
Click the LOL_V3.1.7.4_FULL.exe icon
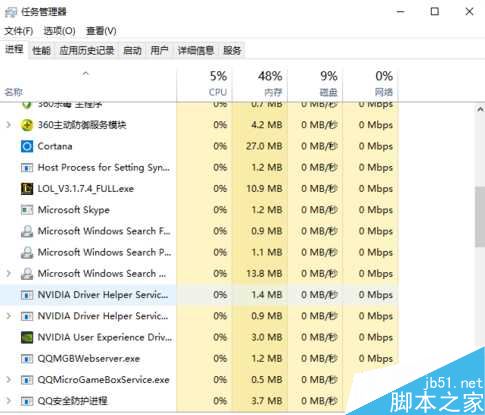click(27, 189)
